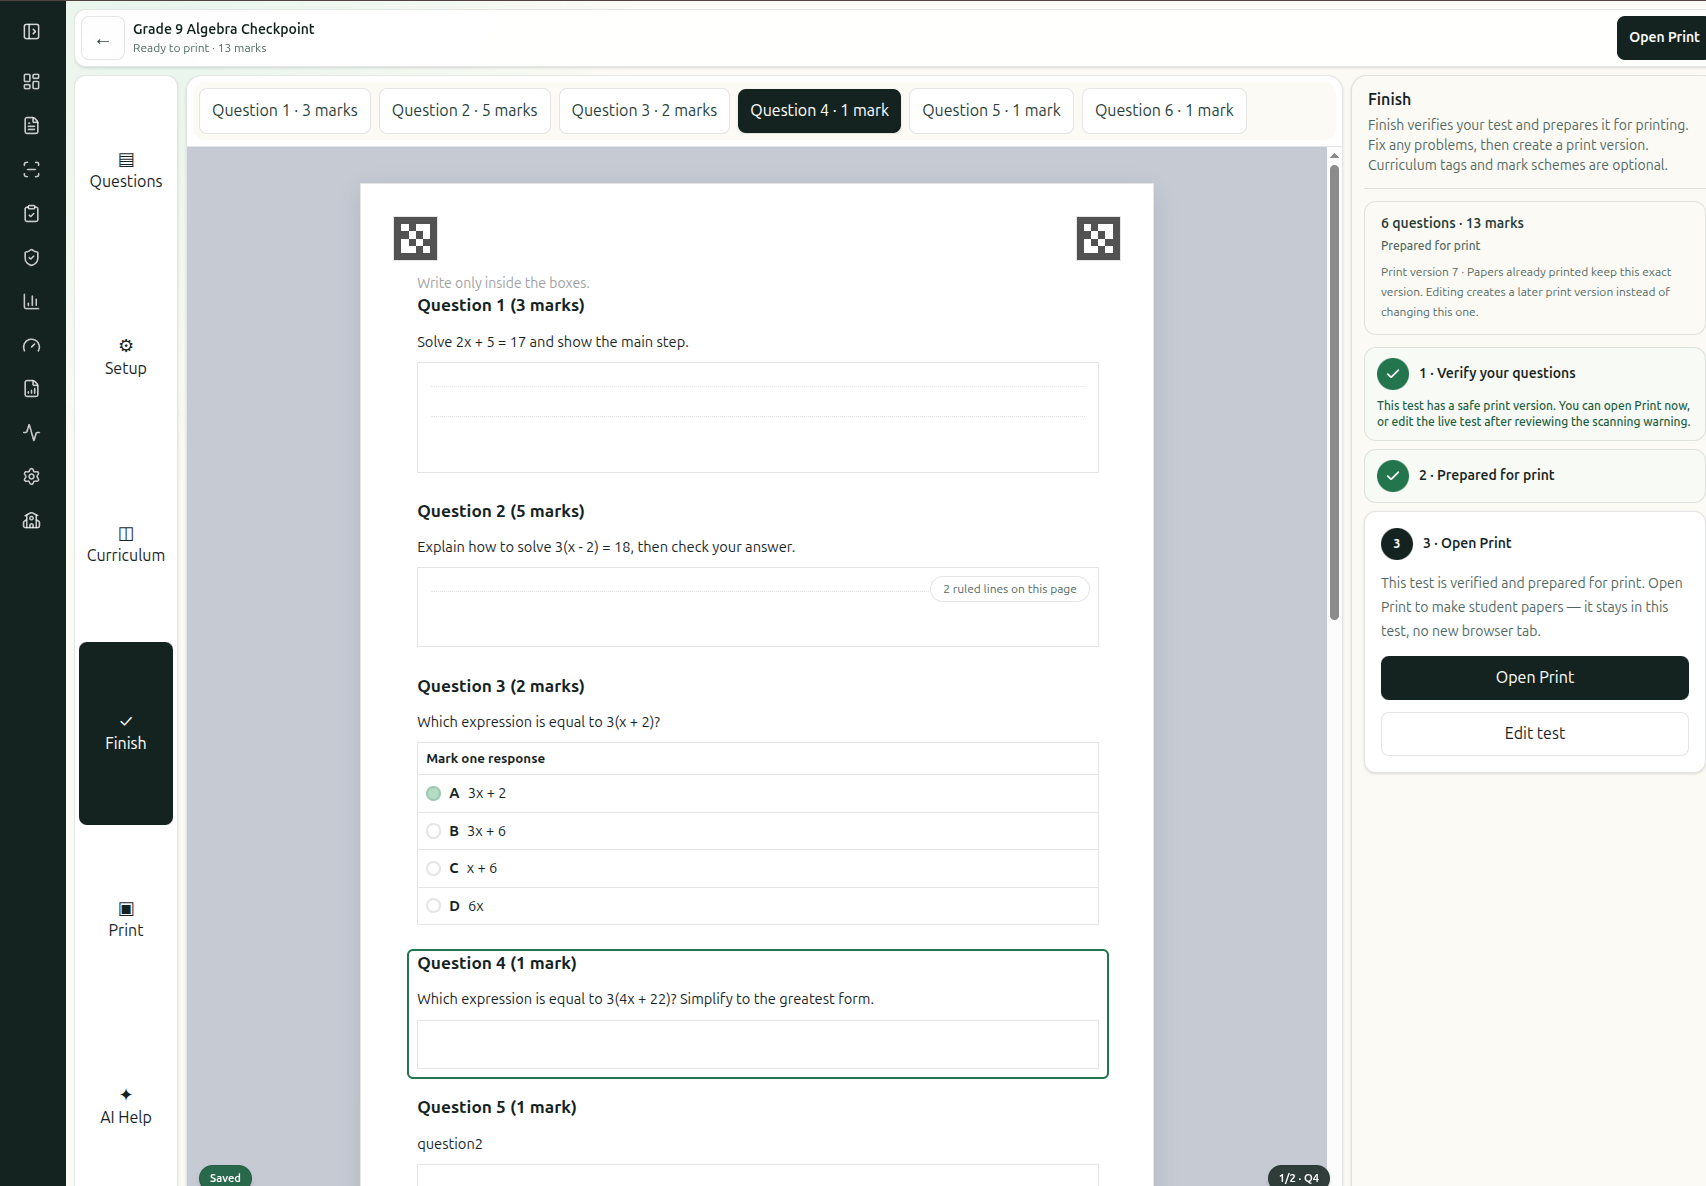Toggle the sidebar panel icon at top left

point(32,32)
